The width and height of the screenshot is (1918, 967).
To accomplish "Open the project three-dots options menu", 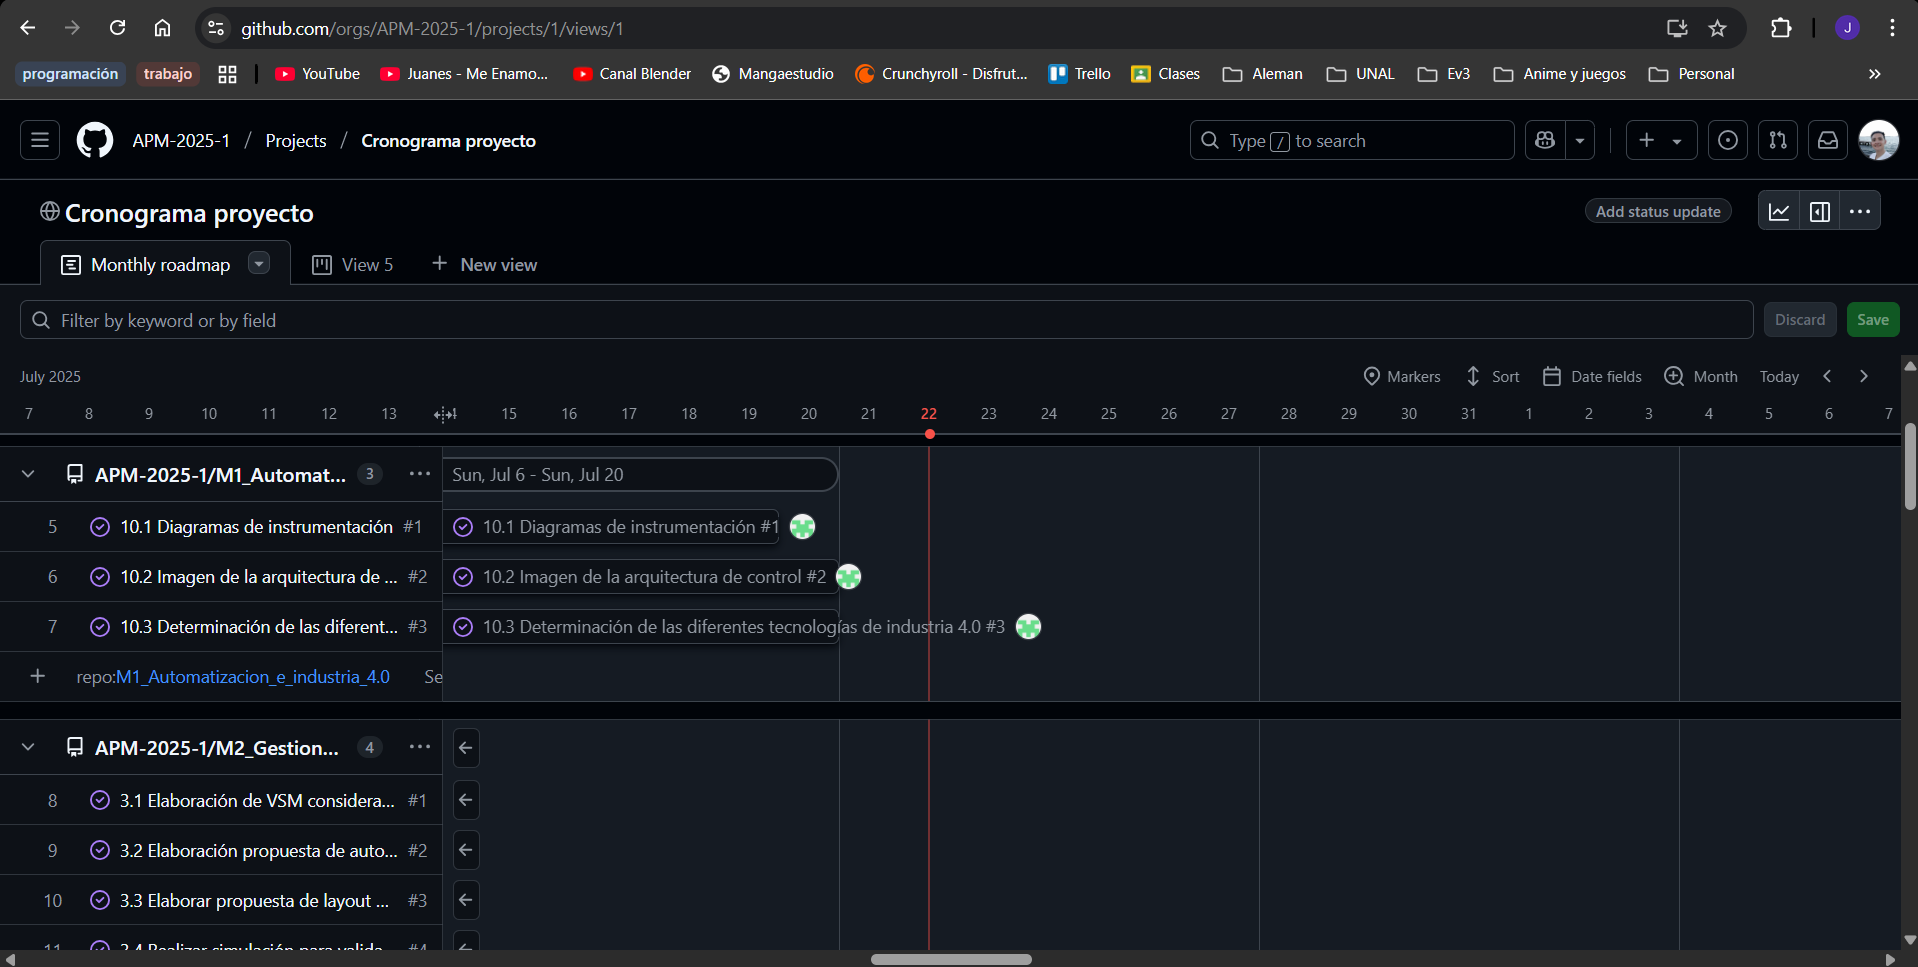I will (1860, 212).
